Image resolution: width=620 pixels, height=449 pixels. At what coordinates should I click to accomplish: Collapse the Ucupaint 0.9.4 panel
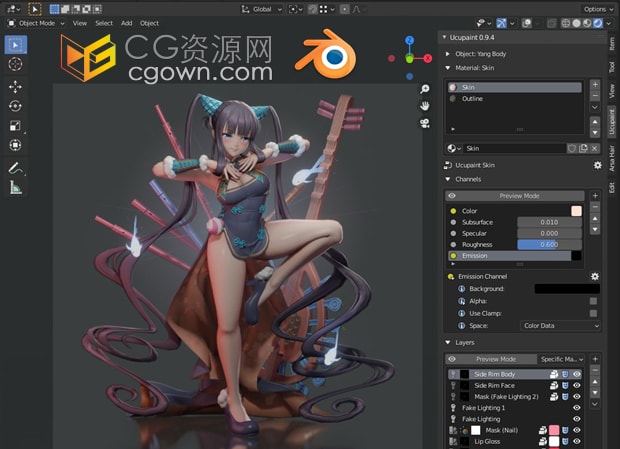444,37
